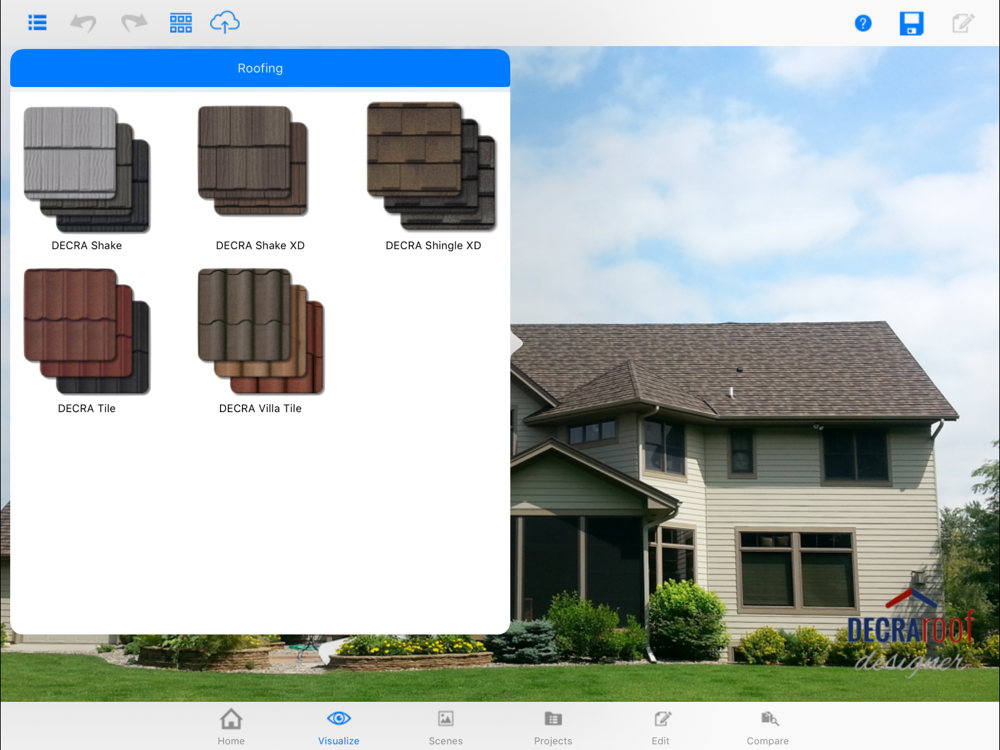
Task: Click the undo arrow icon
Action: point(84,22)
